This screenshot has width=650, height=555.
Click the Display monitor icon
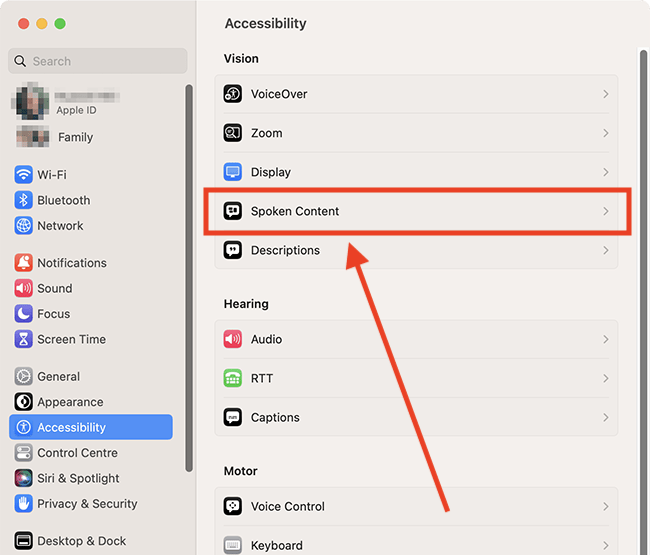point(233,172)
